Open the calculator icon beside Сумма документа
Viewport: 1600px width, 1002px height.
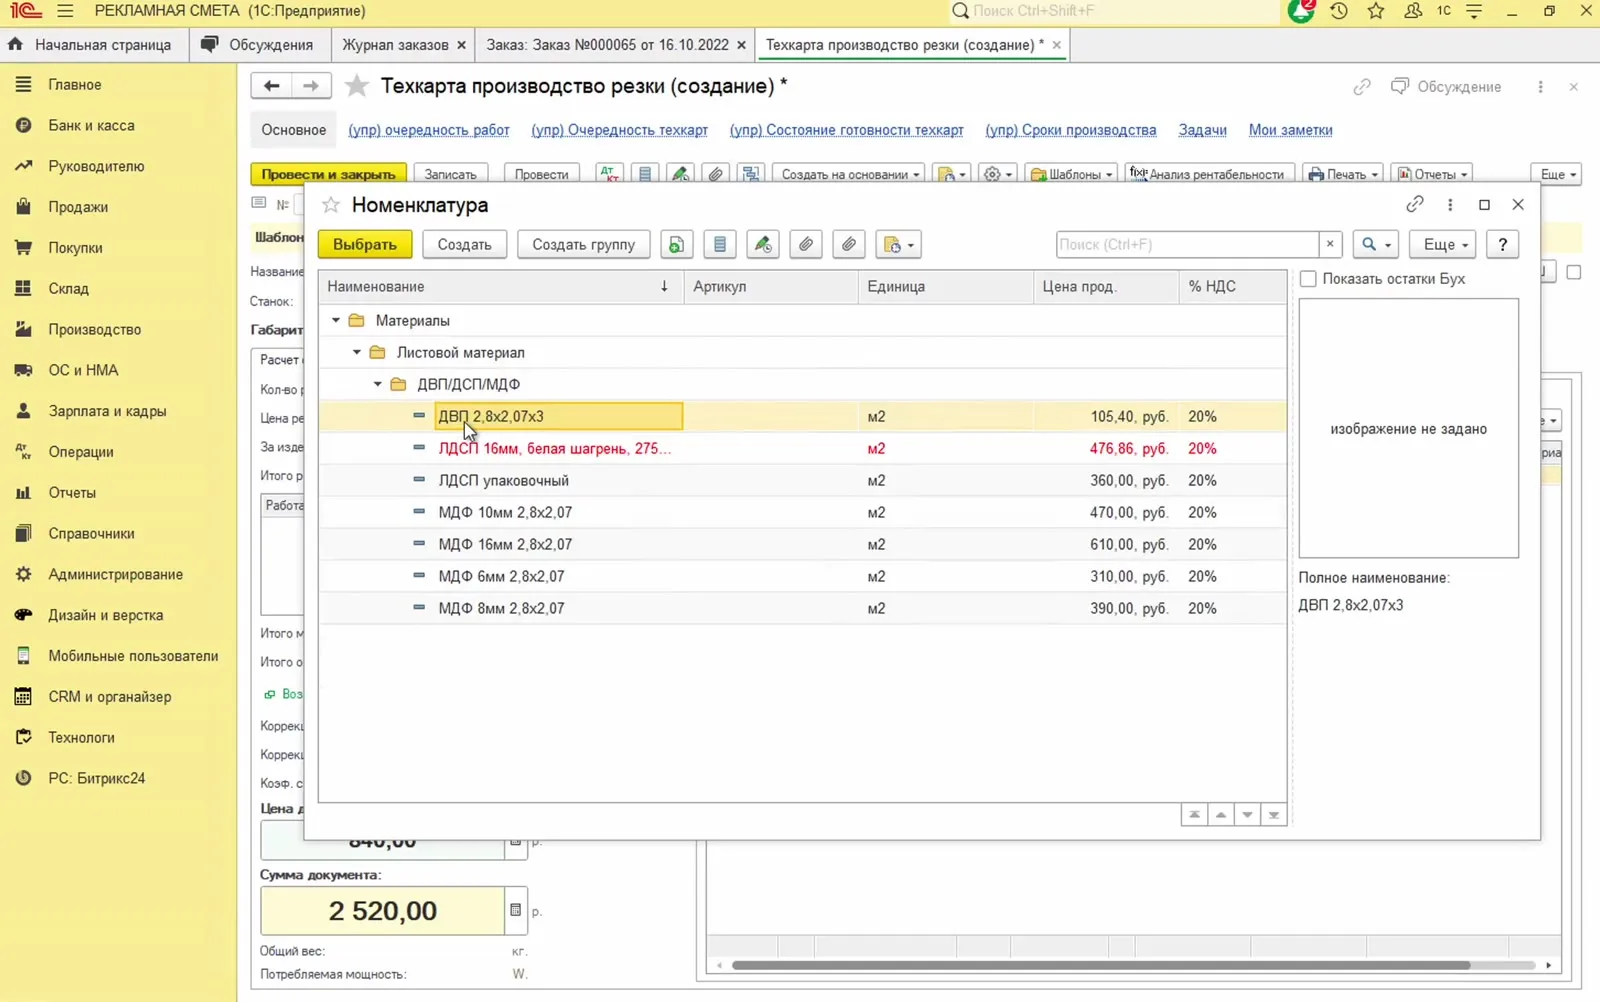(515, 910)
